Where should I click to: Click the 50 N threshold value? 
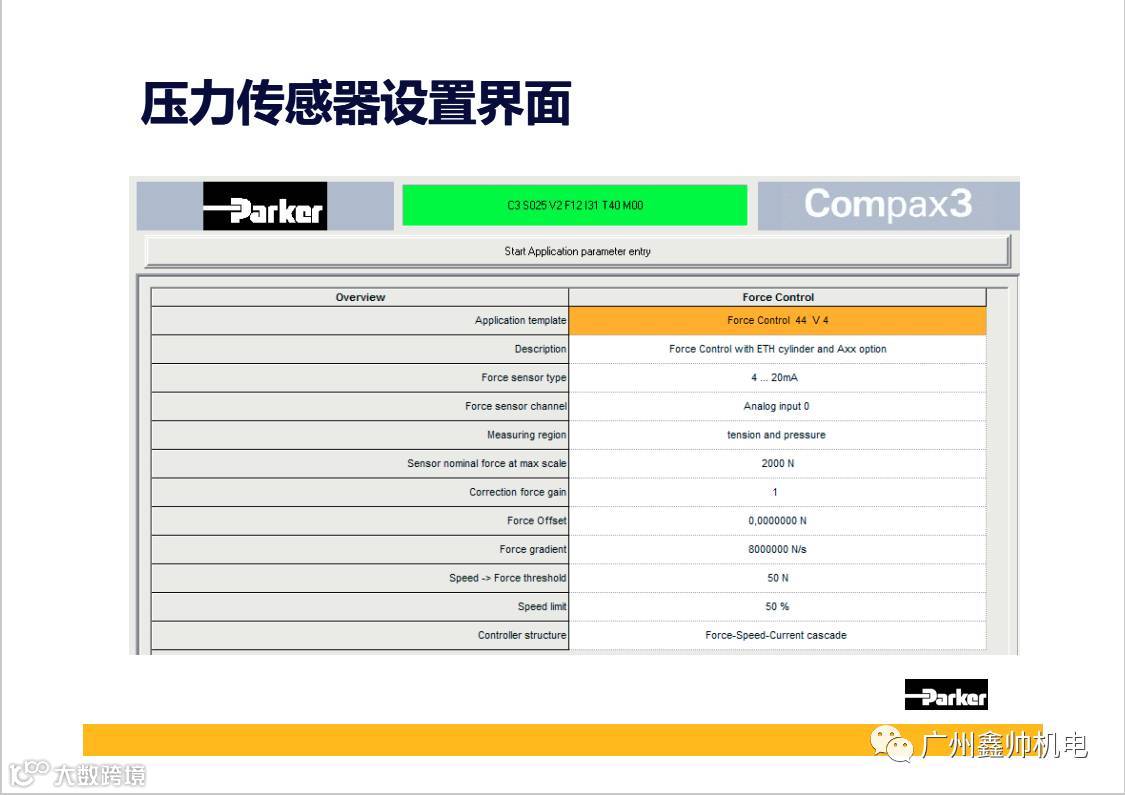click(778, 578)
